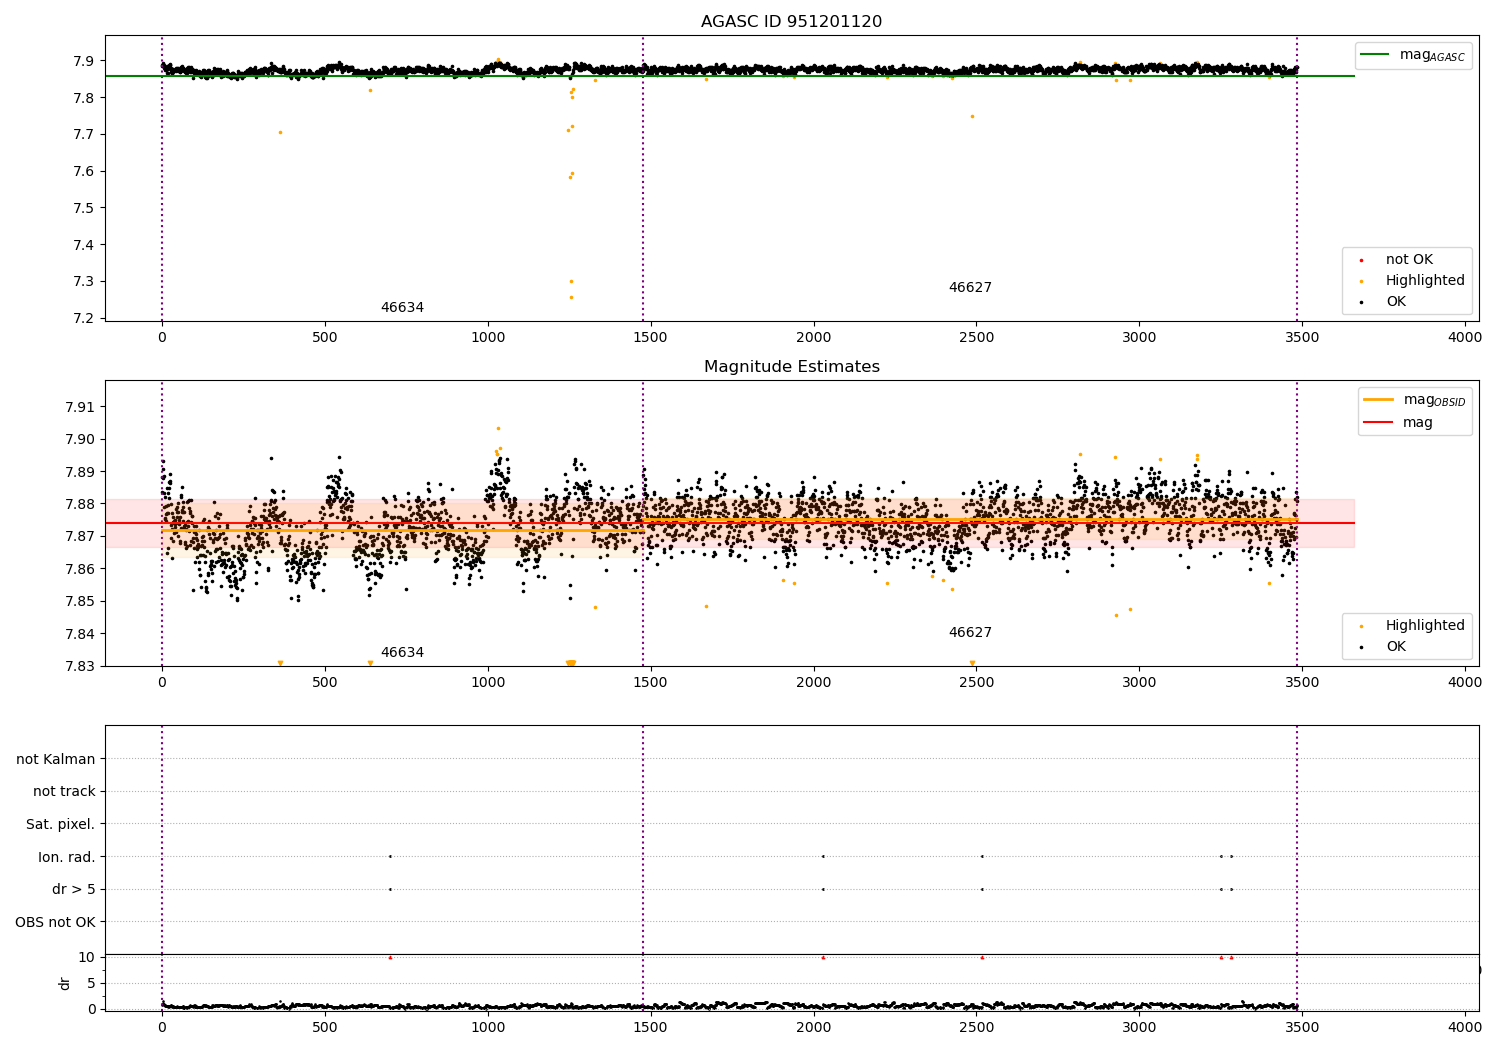Click the 7.5 y-tick in the top plot
The width and height of the screenshot is (1500, 1050).
pos(84,208)
